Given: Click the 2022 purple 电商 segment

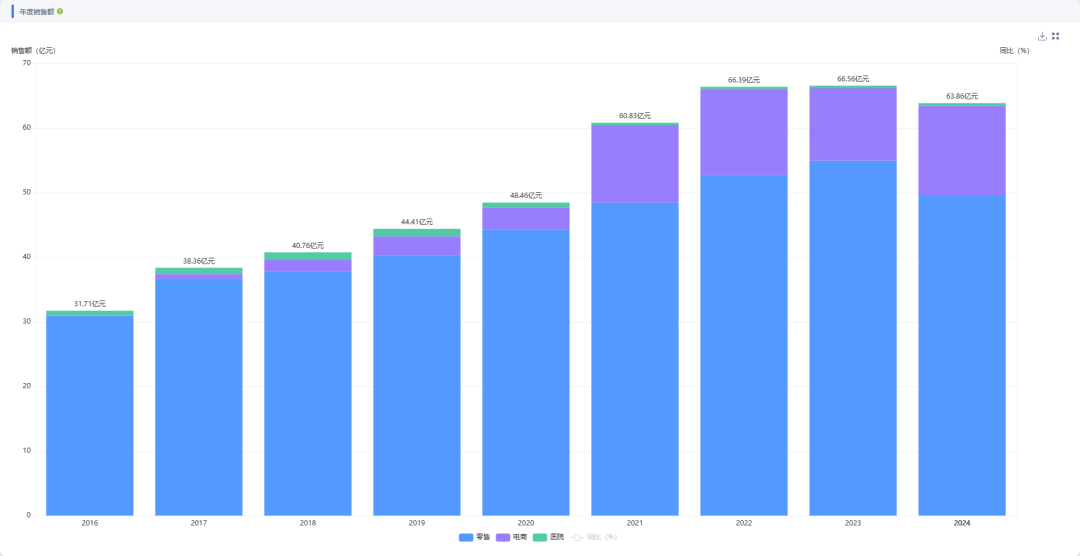Looking at the screenshot, I should [x=743, y=132].
